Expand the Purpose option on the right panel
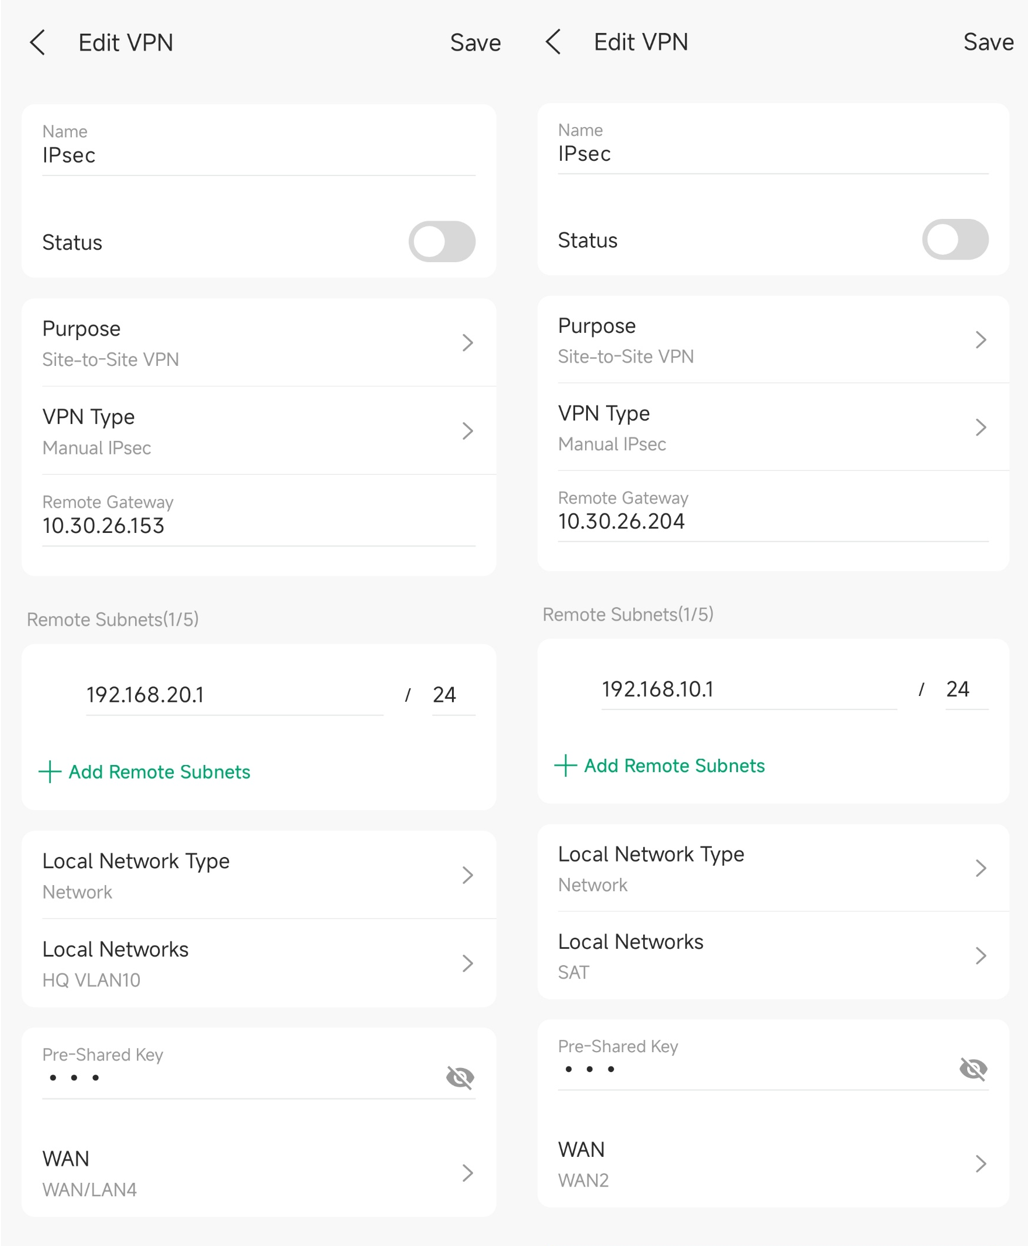Screen dimensions: 1028x1246 (980, 339)
